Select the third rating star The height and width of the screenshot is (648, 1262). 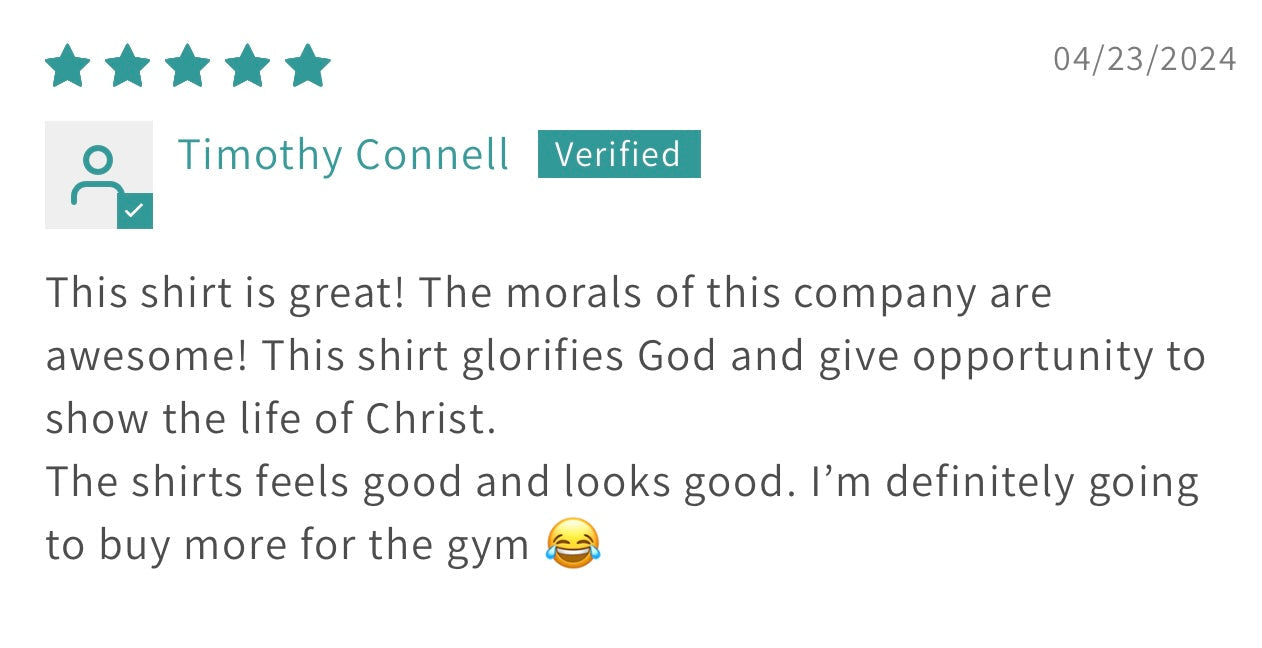coord(188,66)
